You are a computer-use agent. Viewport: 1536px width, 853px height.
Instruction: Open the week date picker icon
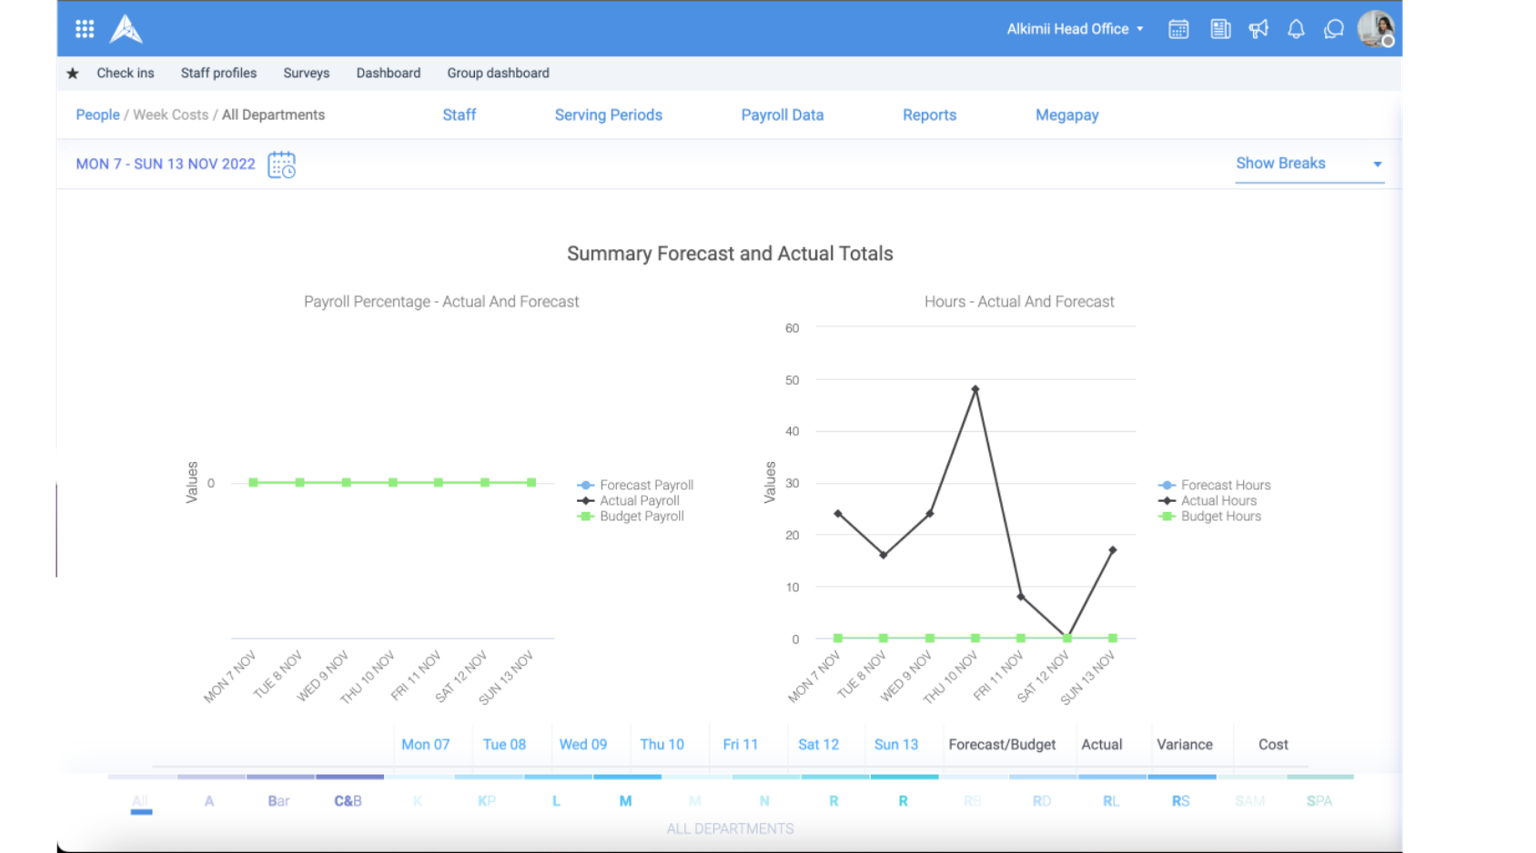coord(282,165)
